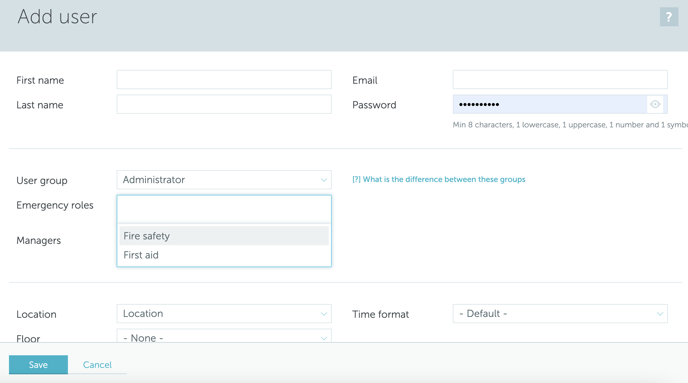The image size is (688, 383).
Task: Click the Last name input field
Action: tap(224, 104)
